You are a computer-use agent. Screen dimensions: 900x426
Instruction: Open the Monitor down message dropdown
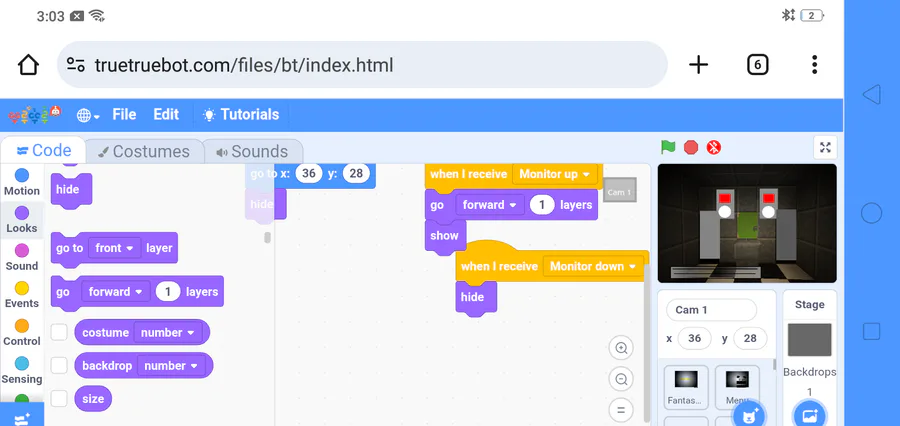pyautogui.click(x=631, y=266)
